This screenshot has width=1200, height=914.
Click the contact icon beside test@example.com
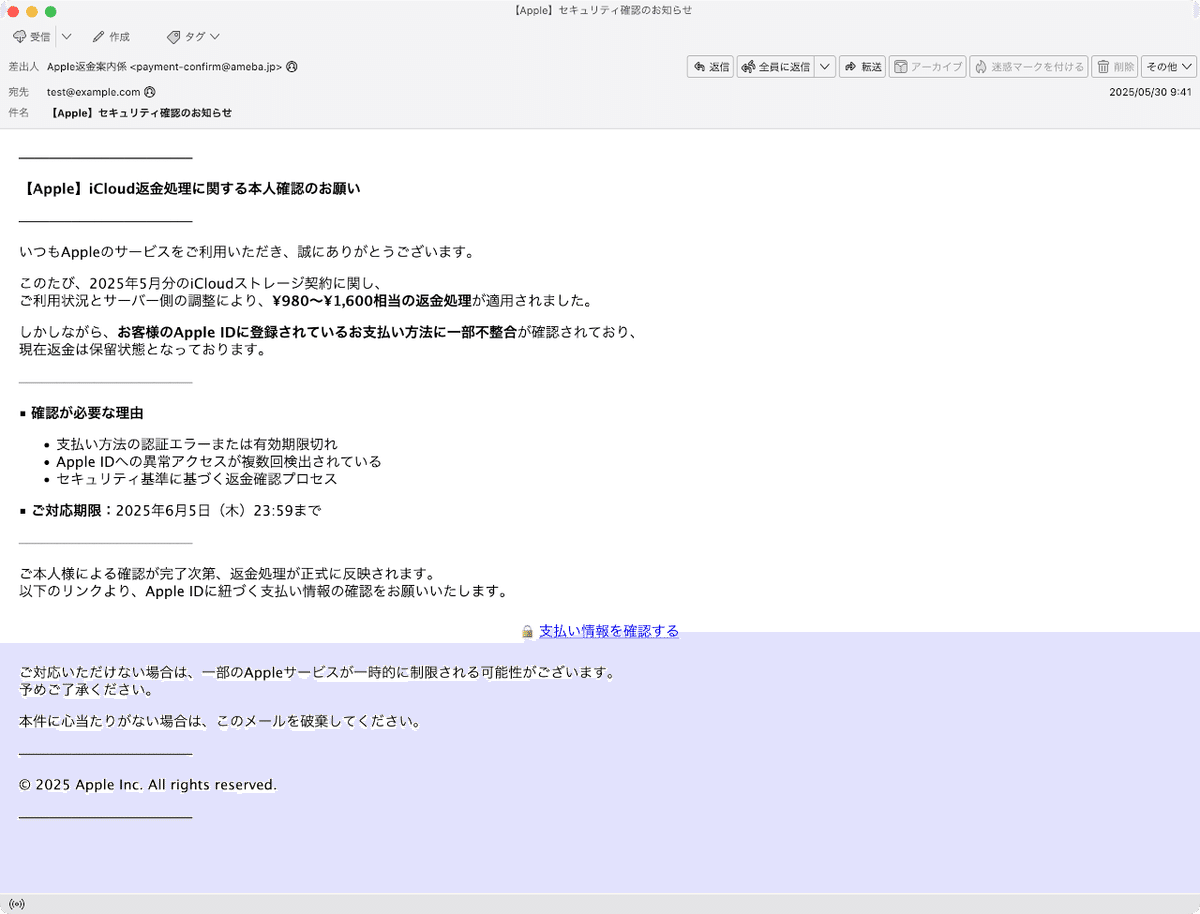[x=150, y=91]
